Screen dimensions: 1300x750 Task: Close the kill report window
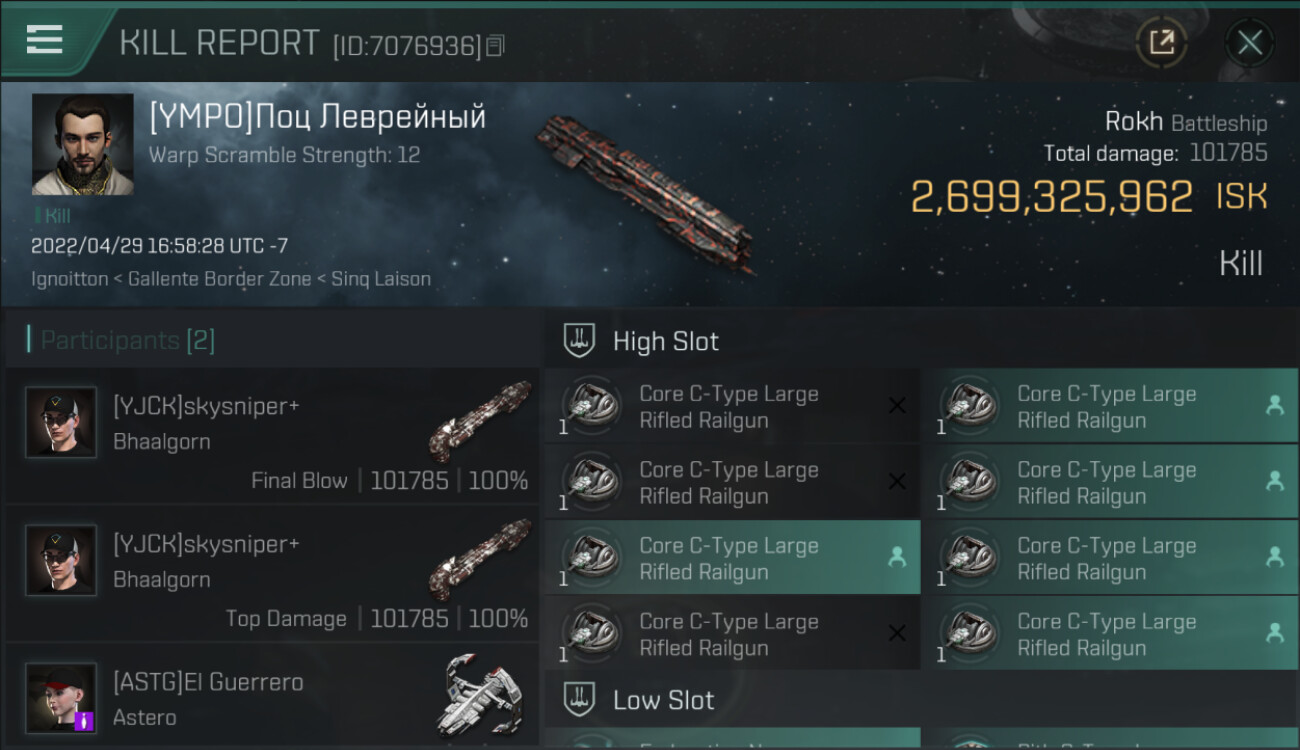[1249, 42]
